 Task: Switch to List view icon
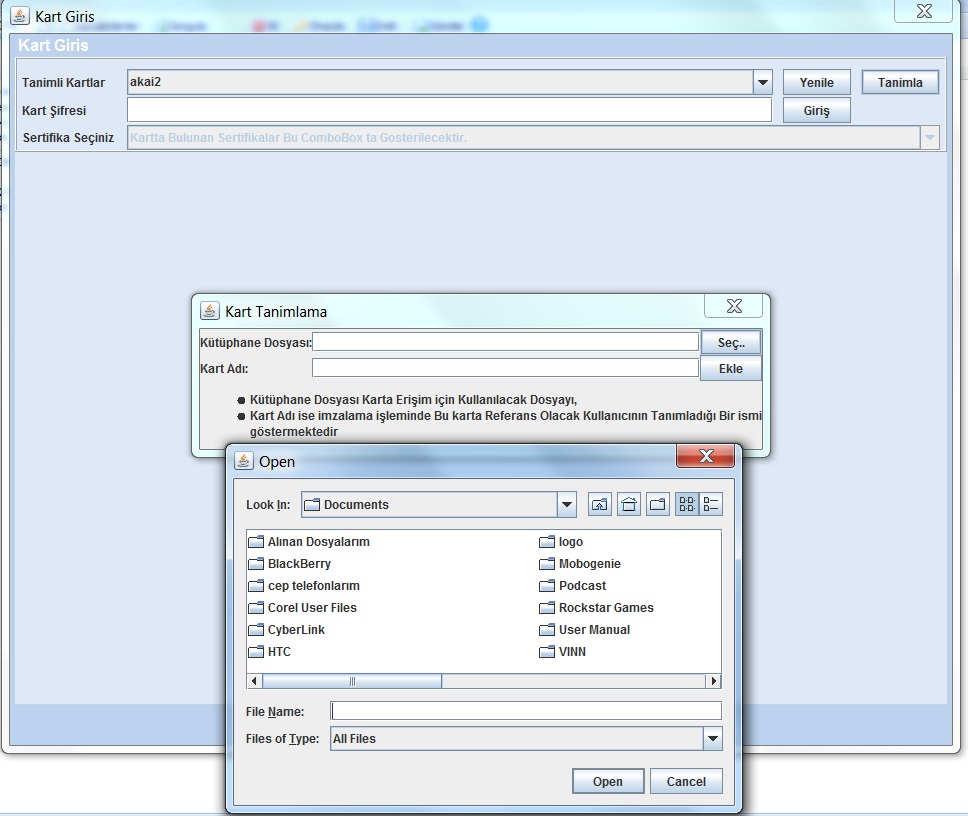[x=687, y=505]
